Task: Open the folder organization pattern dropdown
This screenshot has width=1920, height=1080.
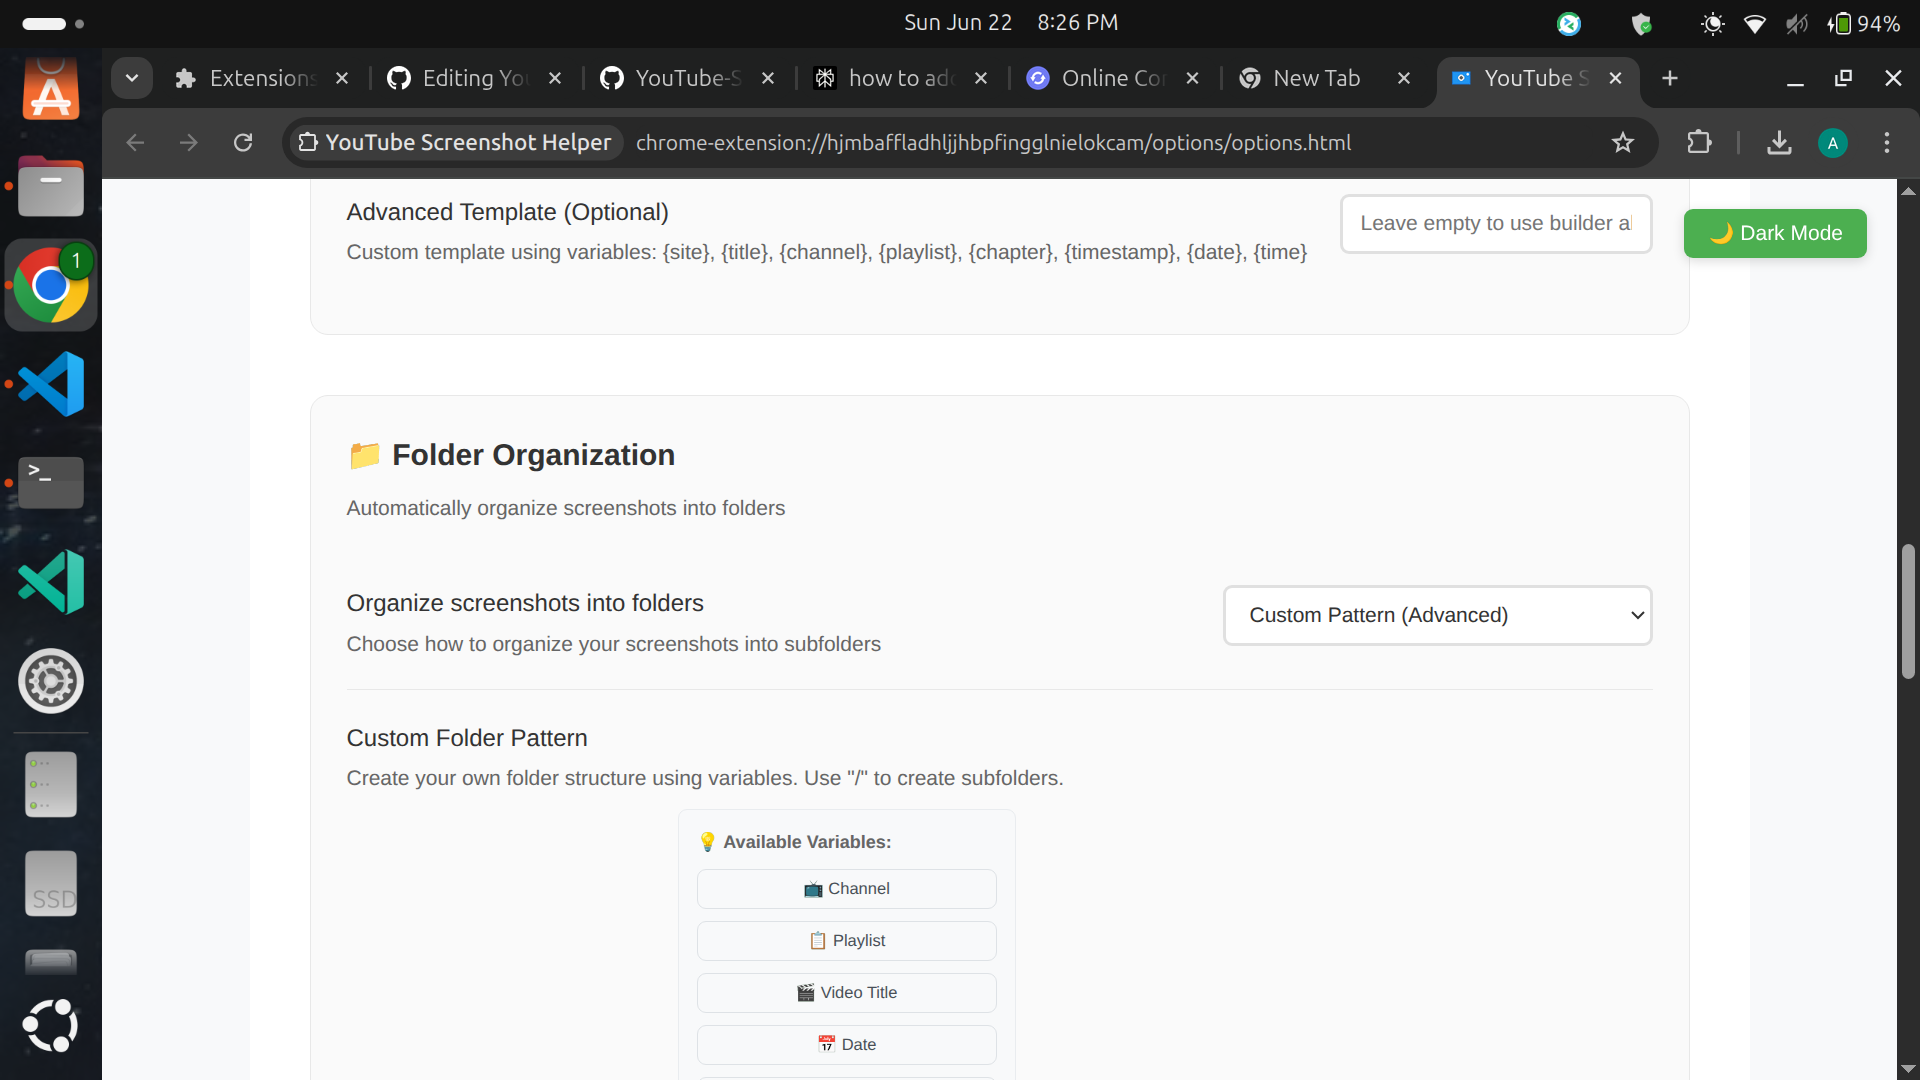Action: tap(1437, 615)
